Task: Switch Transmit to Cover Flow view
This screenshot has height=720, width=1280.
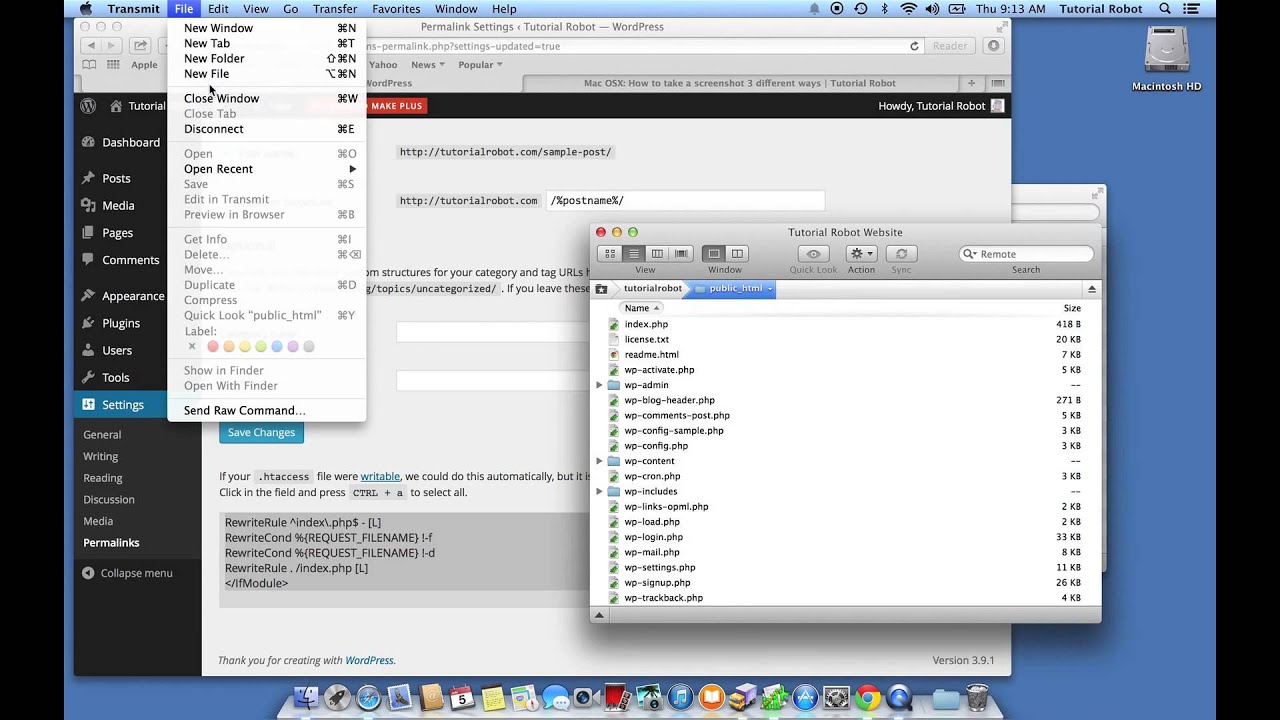Action: pyautogui.click(x=681, y=254)
